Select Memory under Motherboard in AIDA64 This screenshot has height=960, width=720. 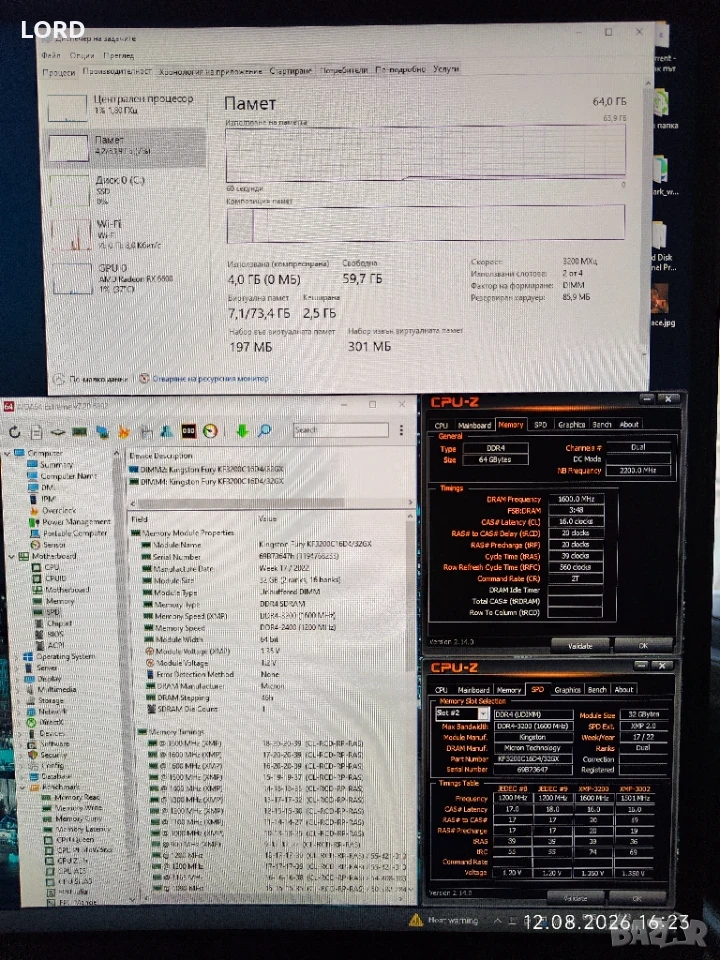coord(60,601)
